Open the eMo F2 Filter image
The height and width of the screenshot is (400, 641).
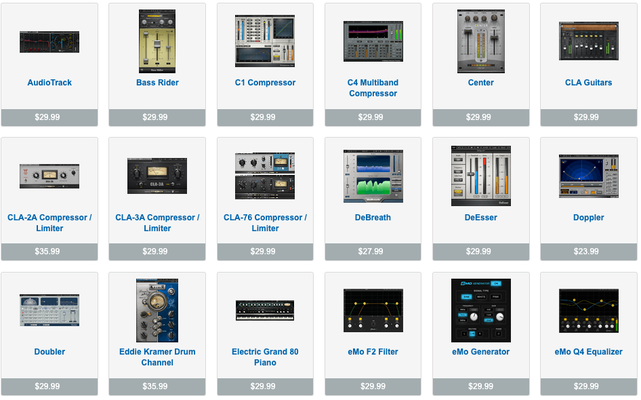(373, 310)
